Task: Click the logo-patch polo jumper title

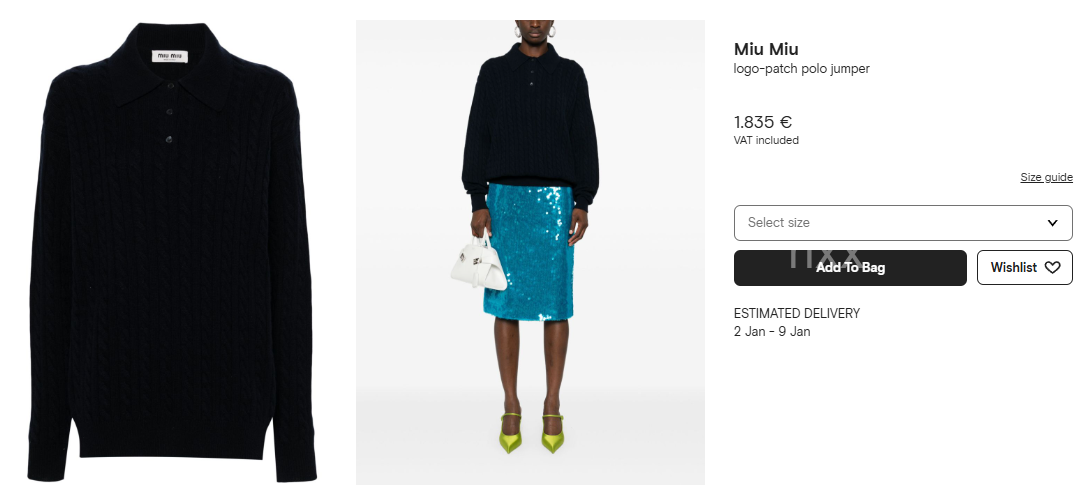Action: pyautogui.click(x=802, y=69)
